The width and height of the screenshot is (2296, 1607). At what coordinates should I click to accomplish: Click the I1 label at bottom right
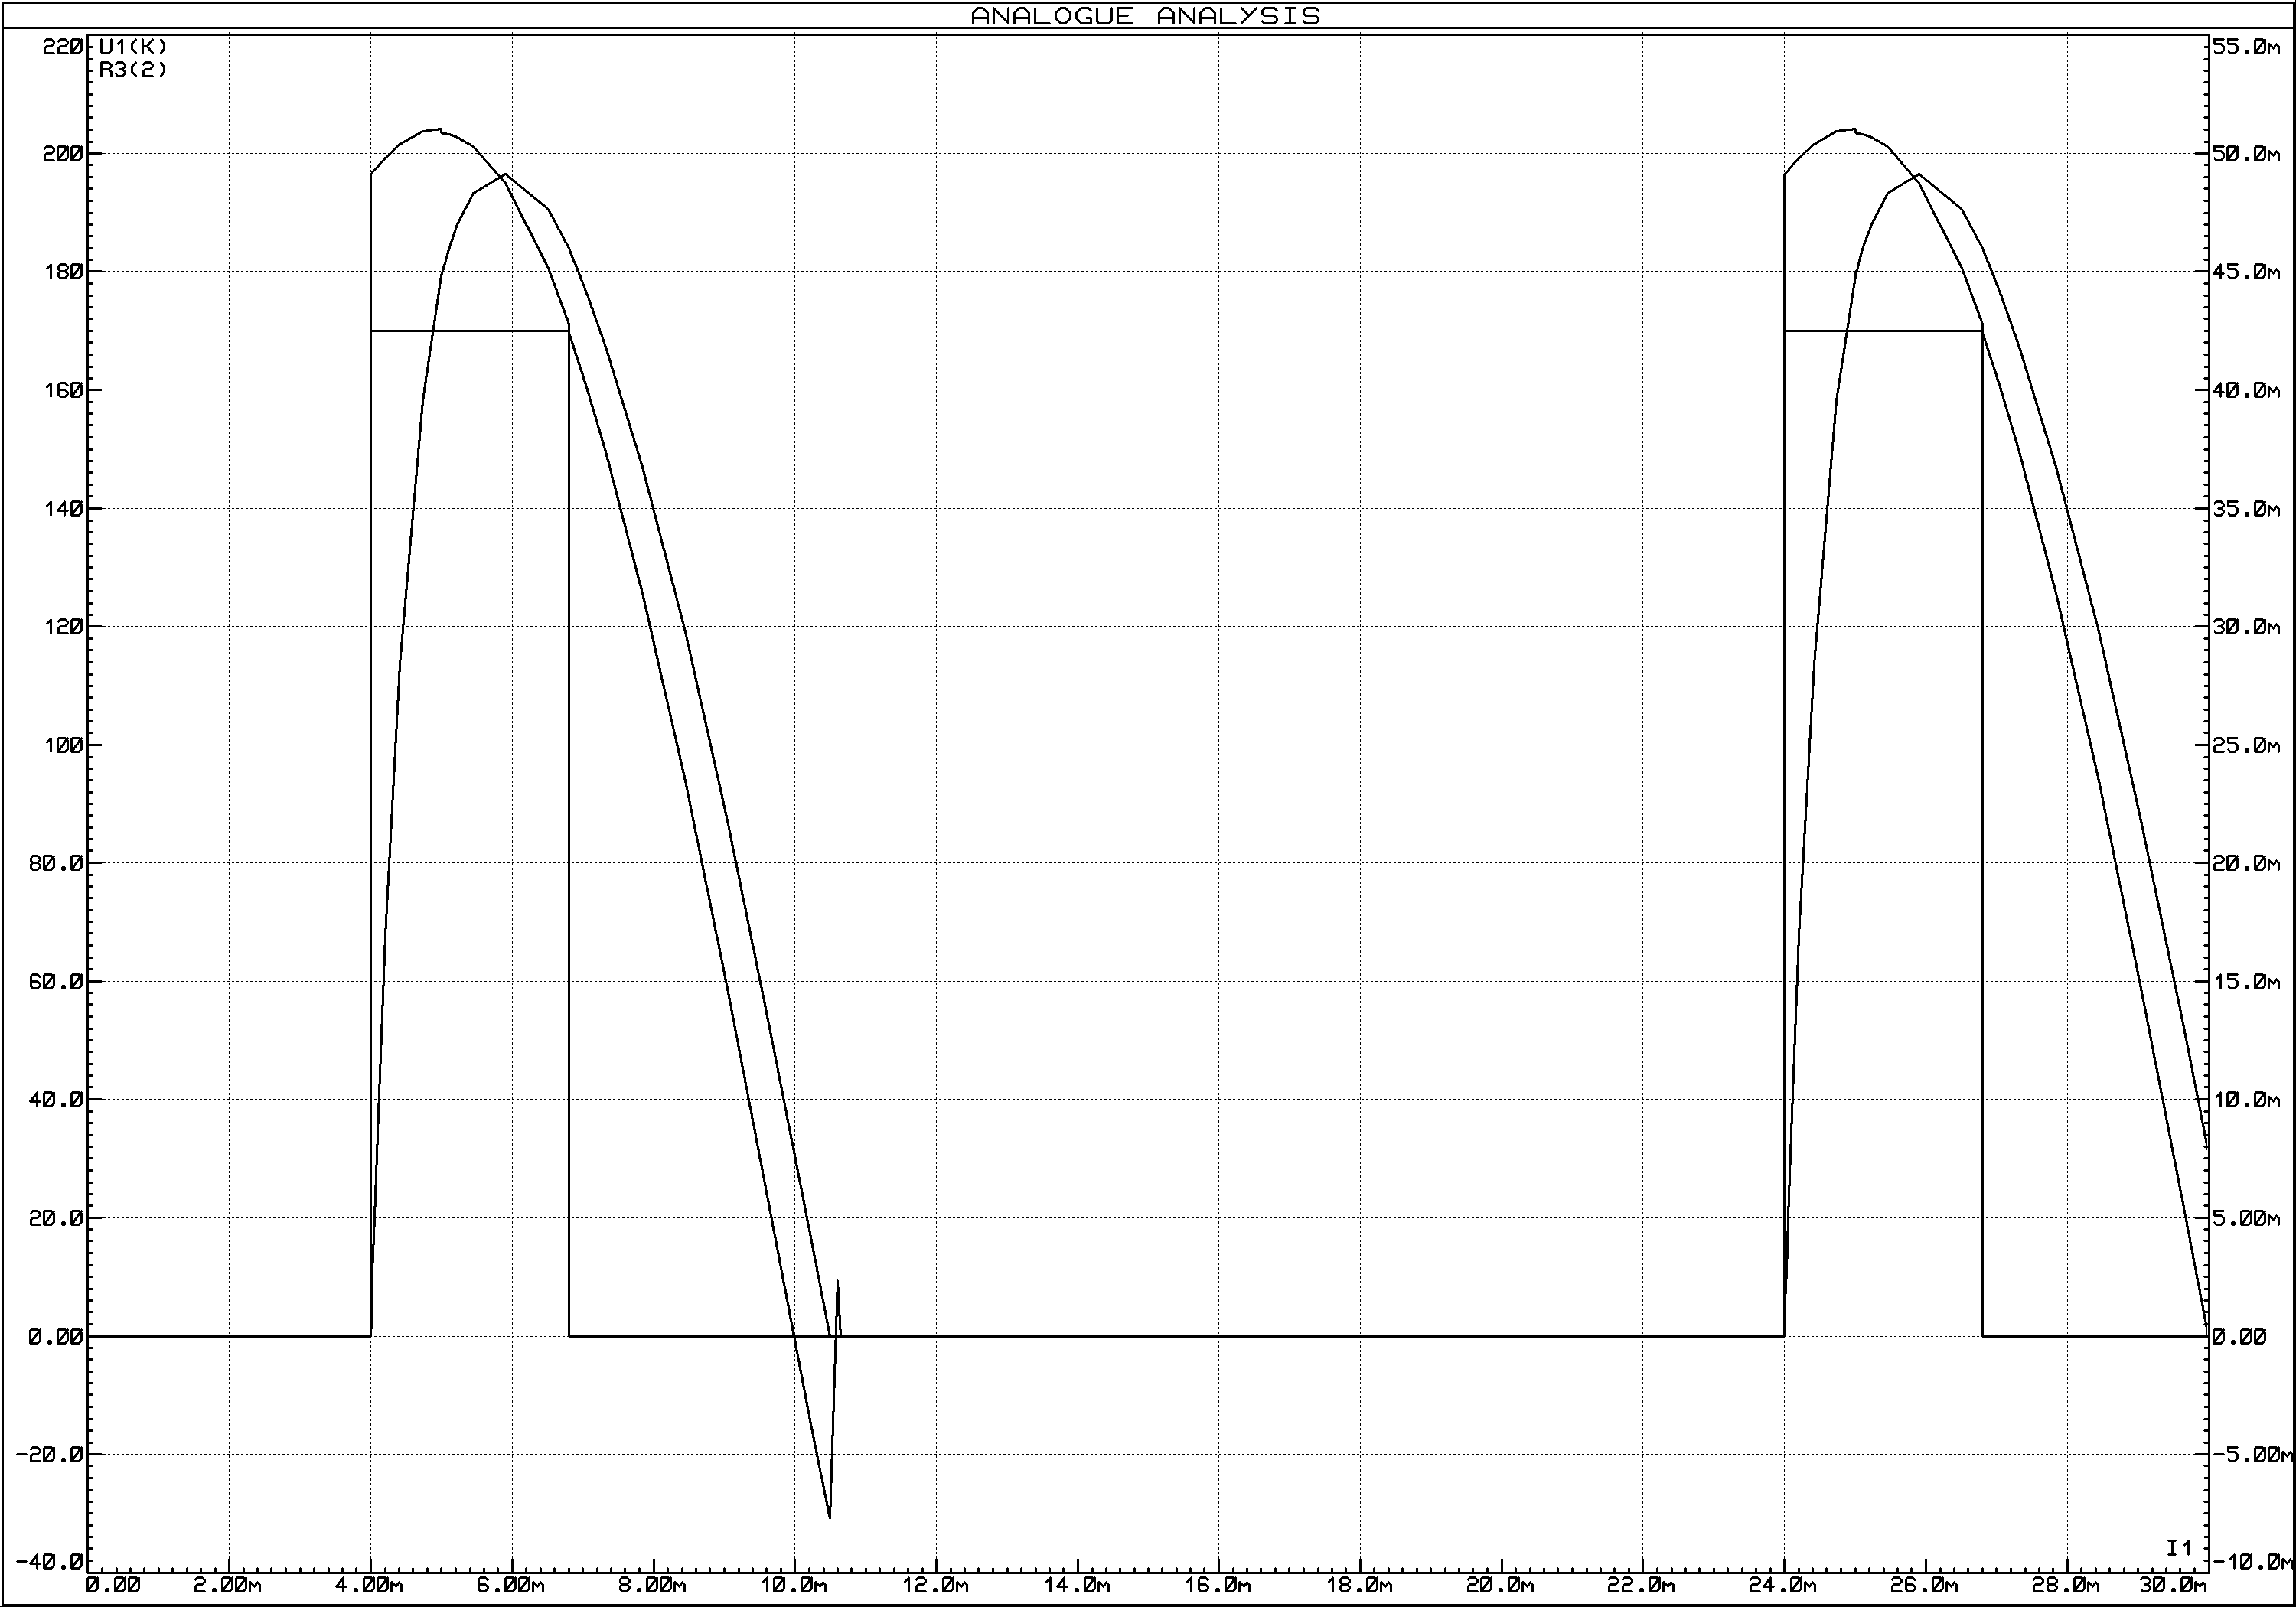point(2178,1547)
